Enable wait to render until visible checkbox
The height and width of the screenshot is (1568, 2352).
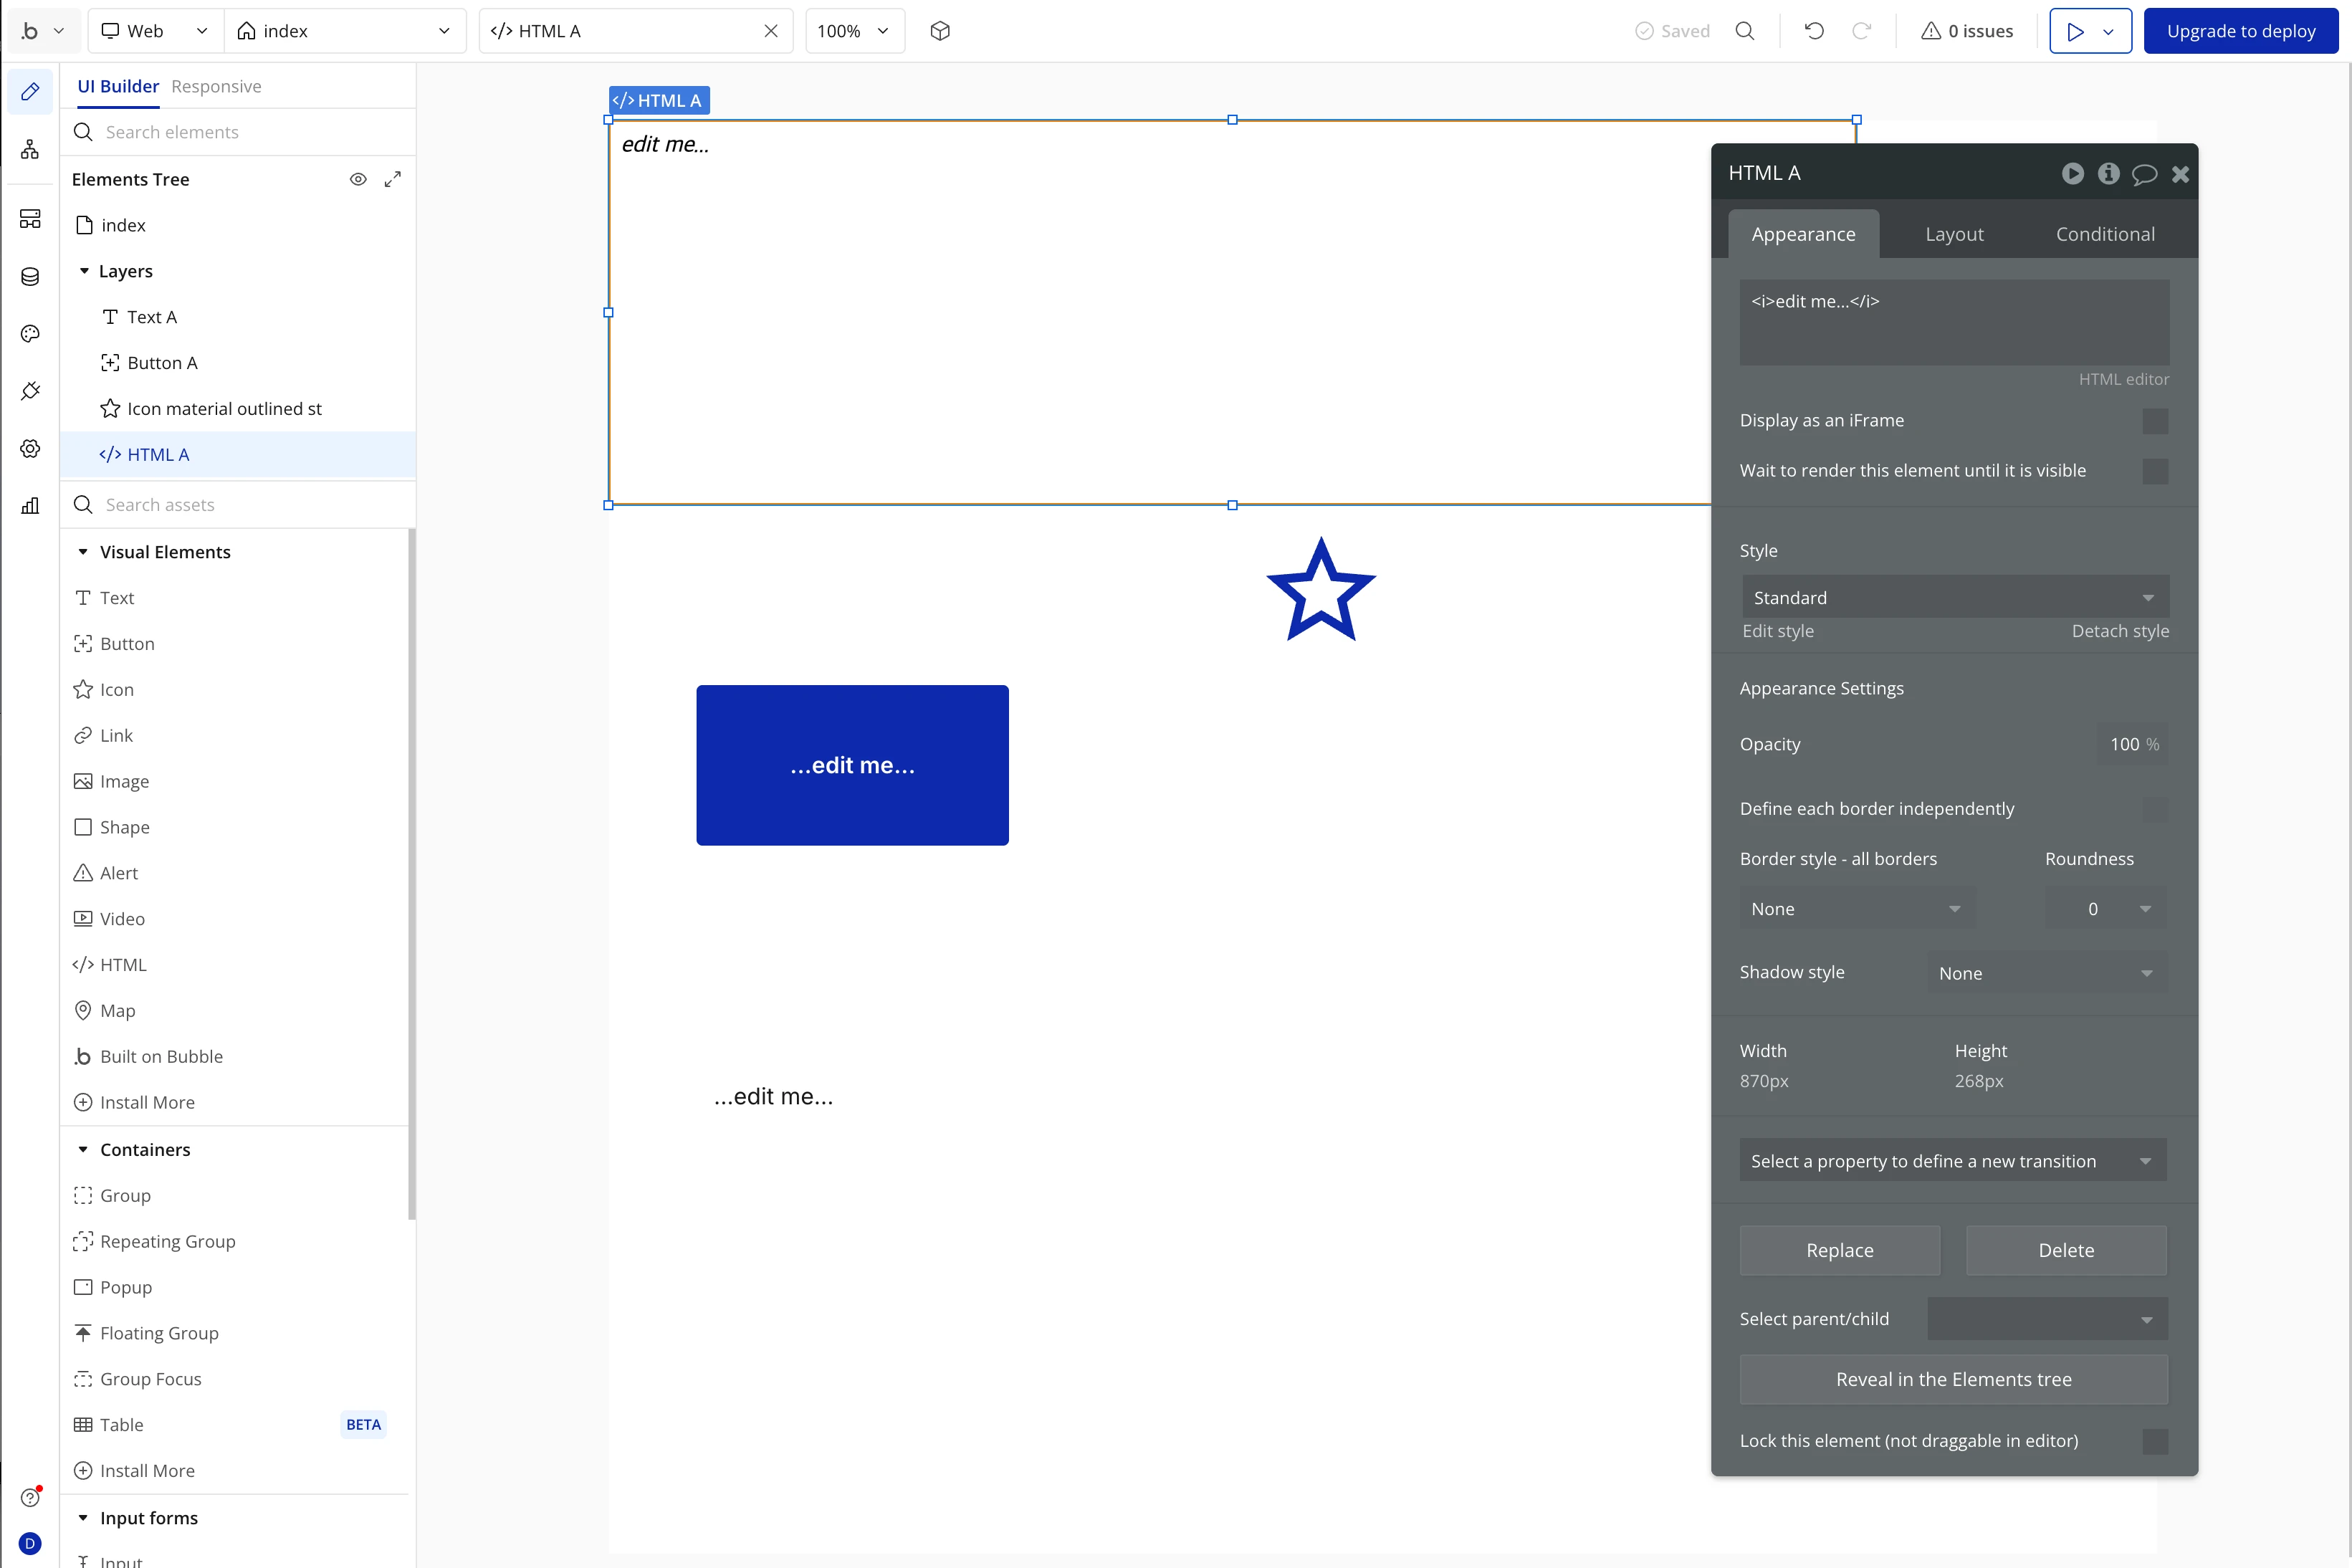tap(2155, 471)
